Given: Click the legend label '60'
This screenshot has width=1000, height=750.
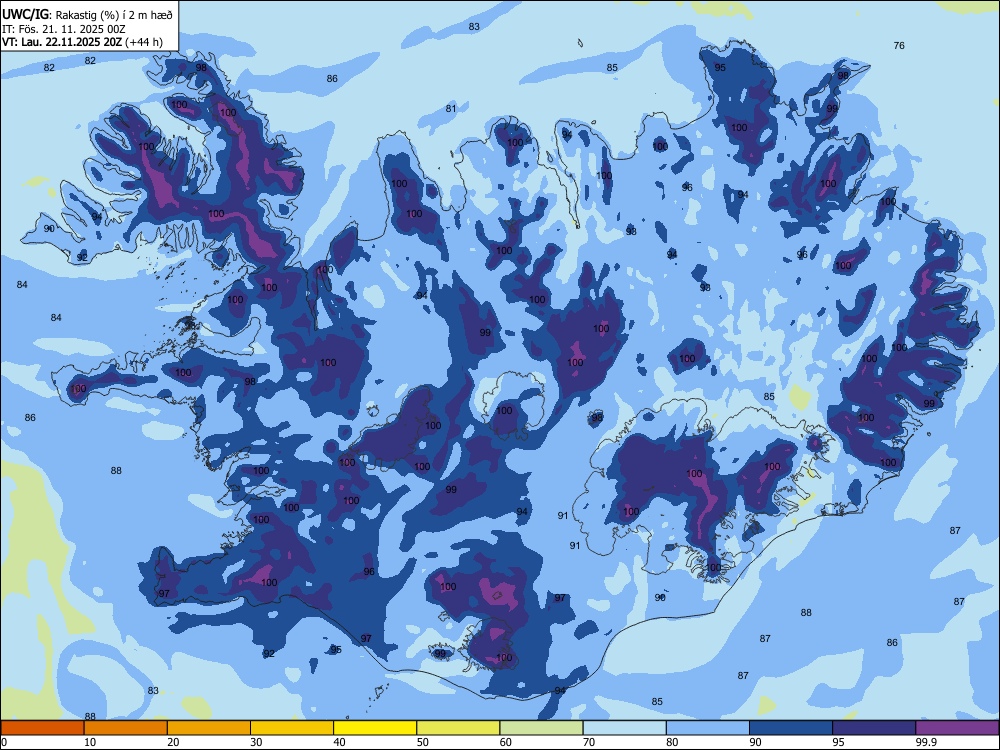Looking at the screenshot, I should click(x=506, y=742).
